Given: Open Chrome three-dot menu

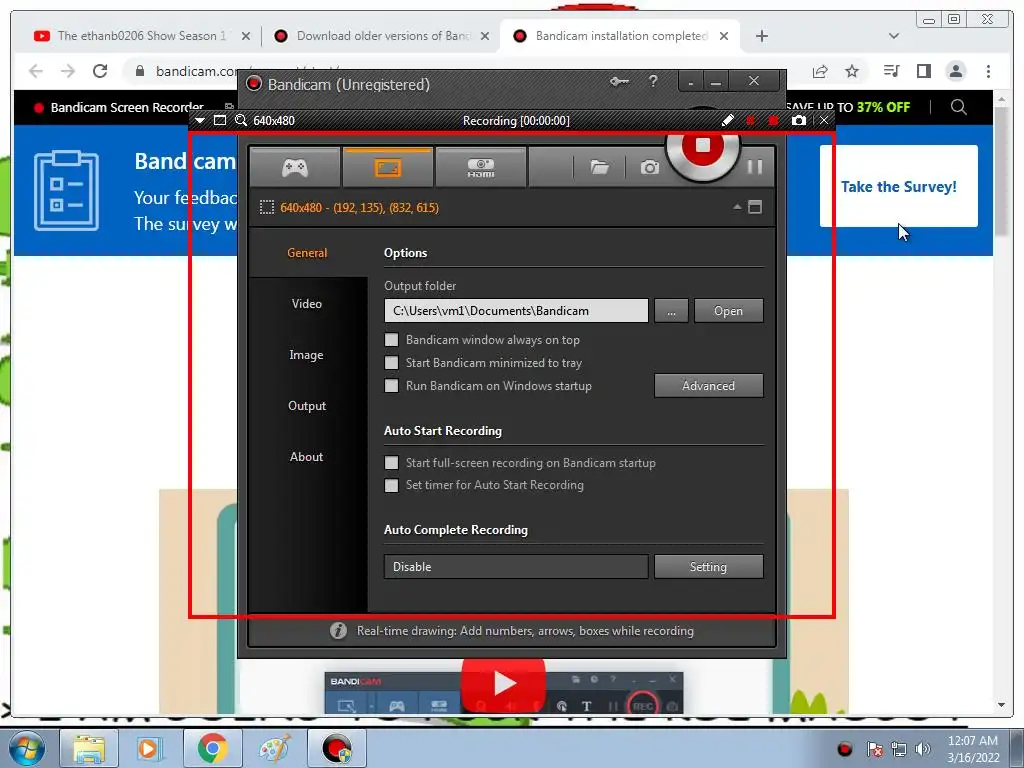Looking at the screenshot, I should (x=988, y=71).
